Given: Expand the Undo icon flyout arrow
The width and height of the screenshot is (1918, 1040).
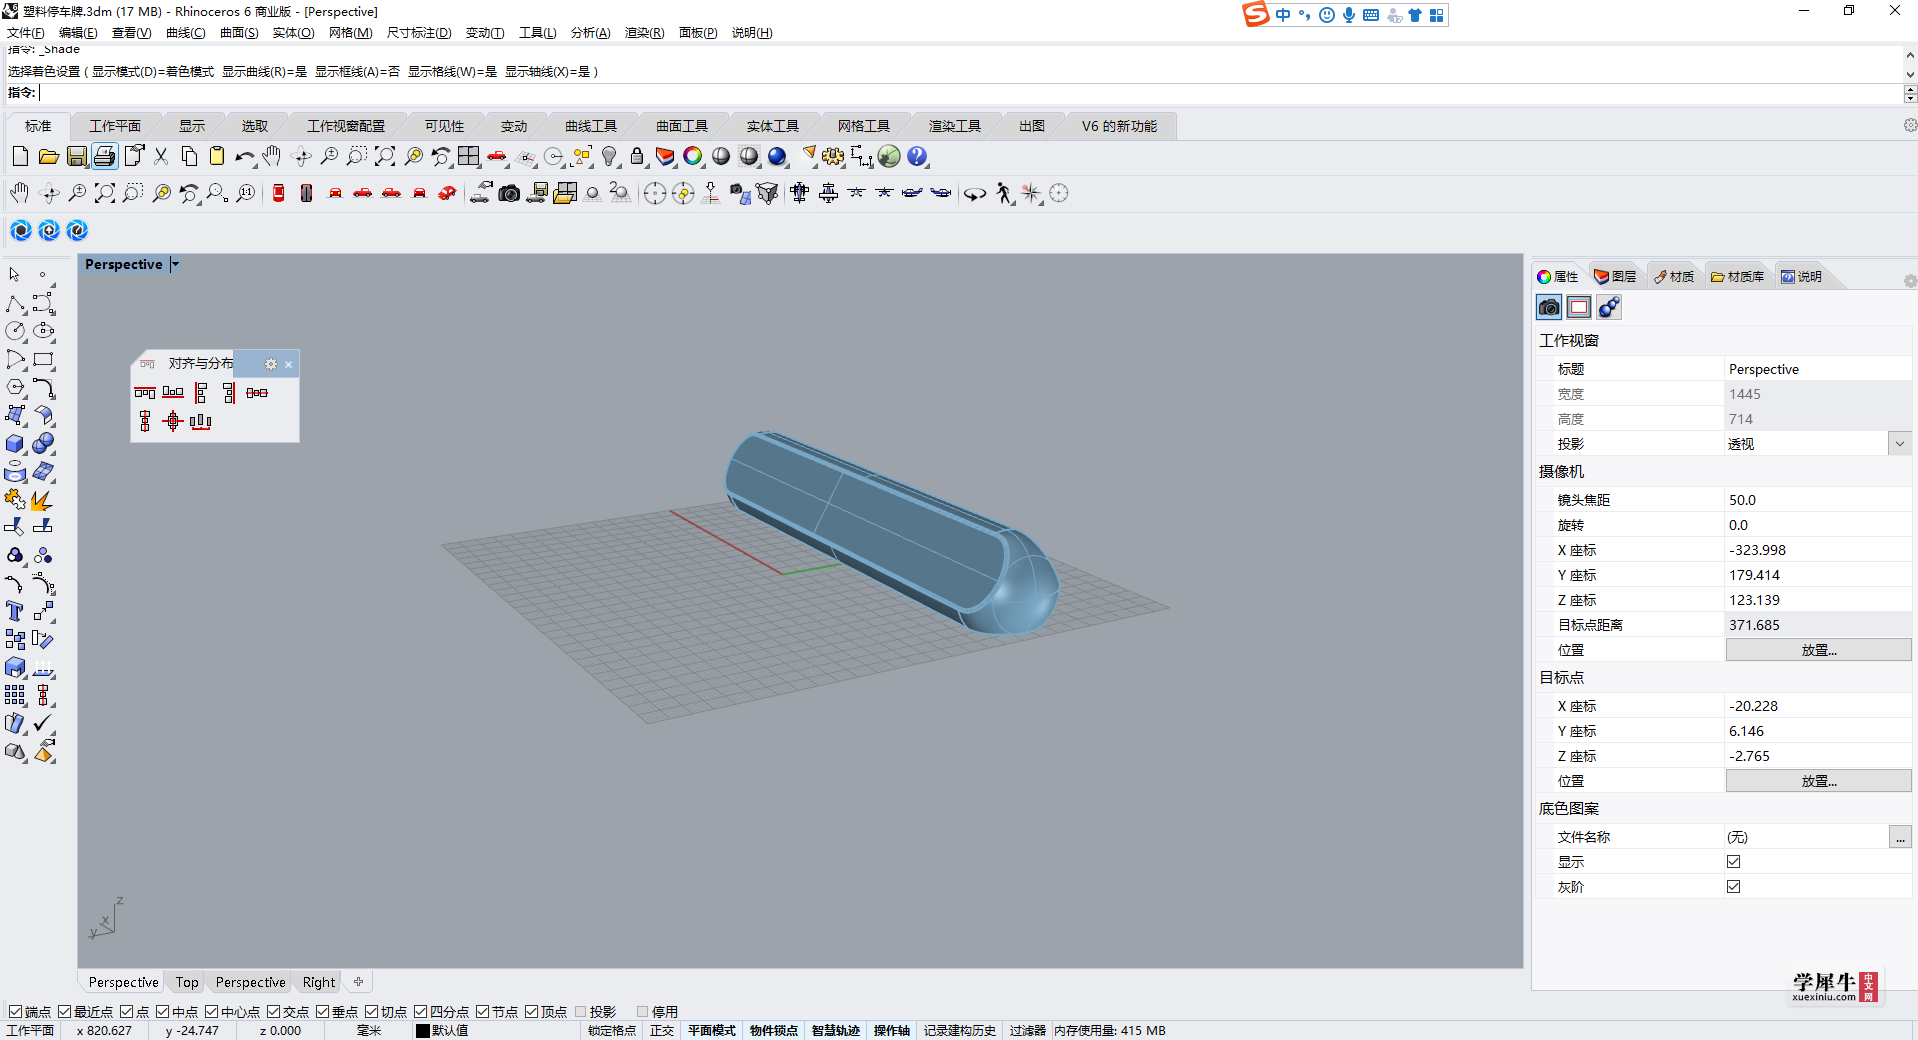Looking at the screenshot, I should click(x=255, y=165).
